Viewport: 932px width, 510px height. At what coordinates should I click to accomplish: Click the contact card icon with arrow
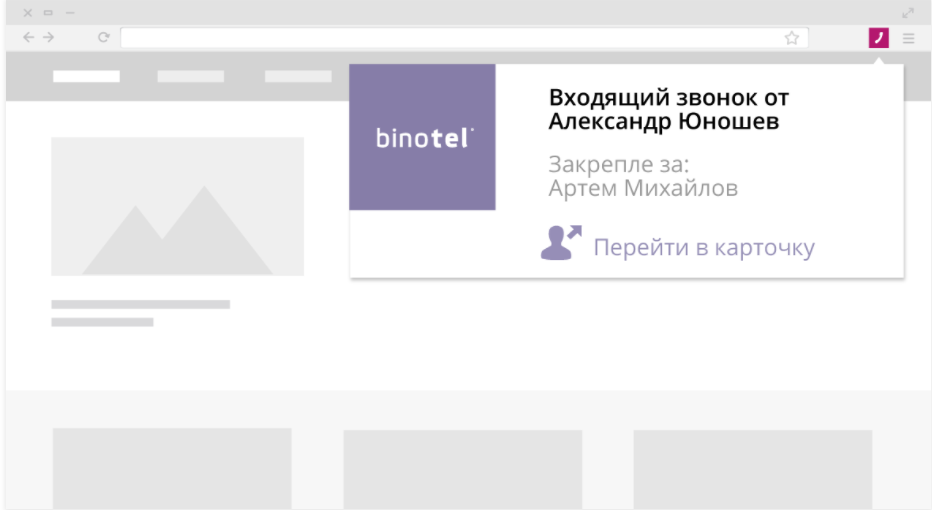pyautogui.click(x=561, y=243)
